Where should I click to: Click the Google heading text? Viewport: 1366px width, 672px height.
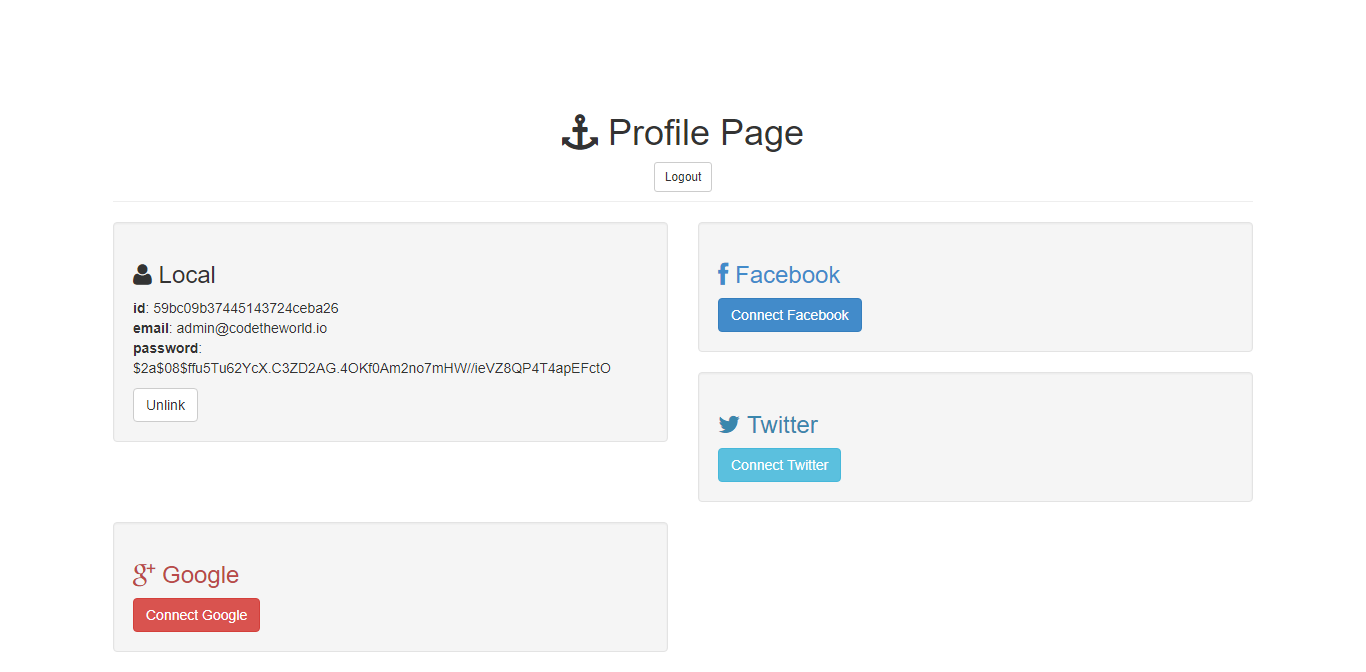(x=201, y=575)
